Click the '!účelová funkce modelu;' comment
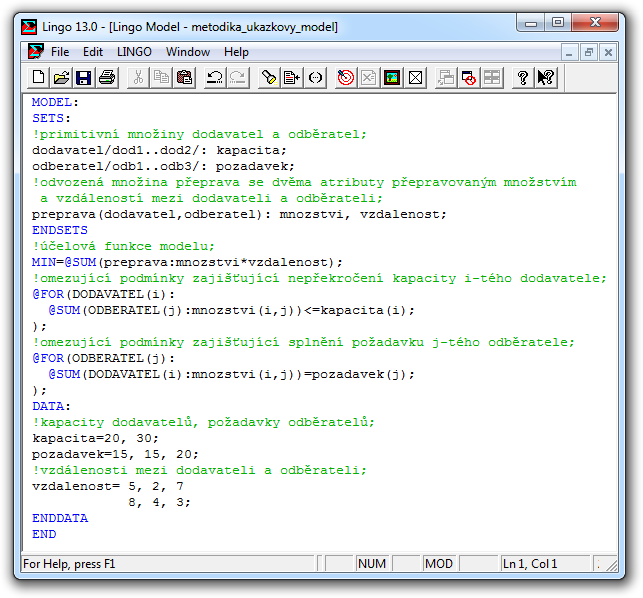The width and height of the screenshot is (643, 598). tap(123, 246)
